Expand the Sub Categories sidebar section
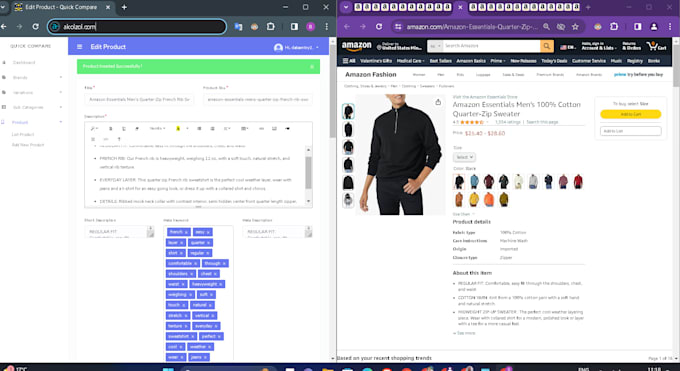The width and height of the screenshot is (680, 371). [61, 107]
